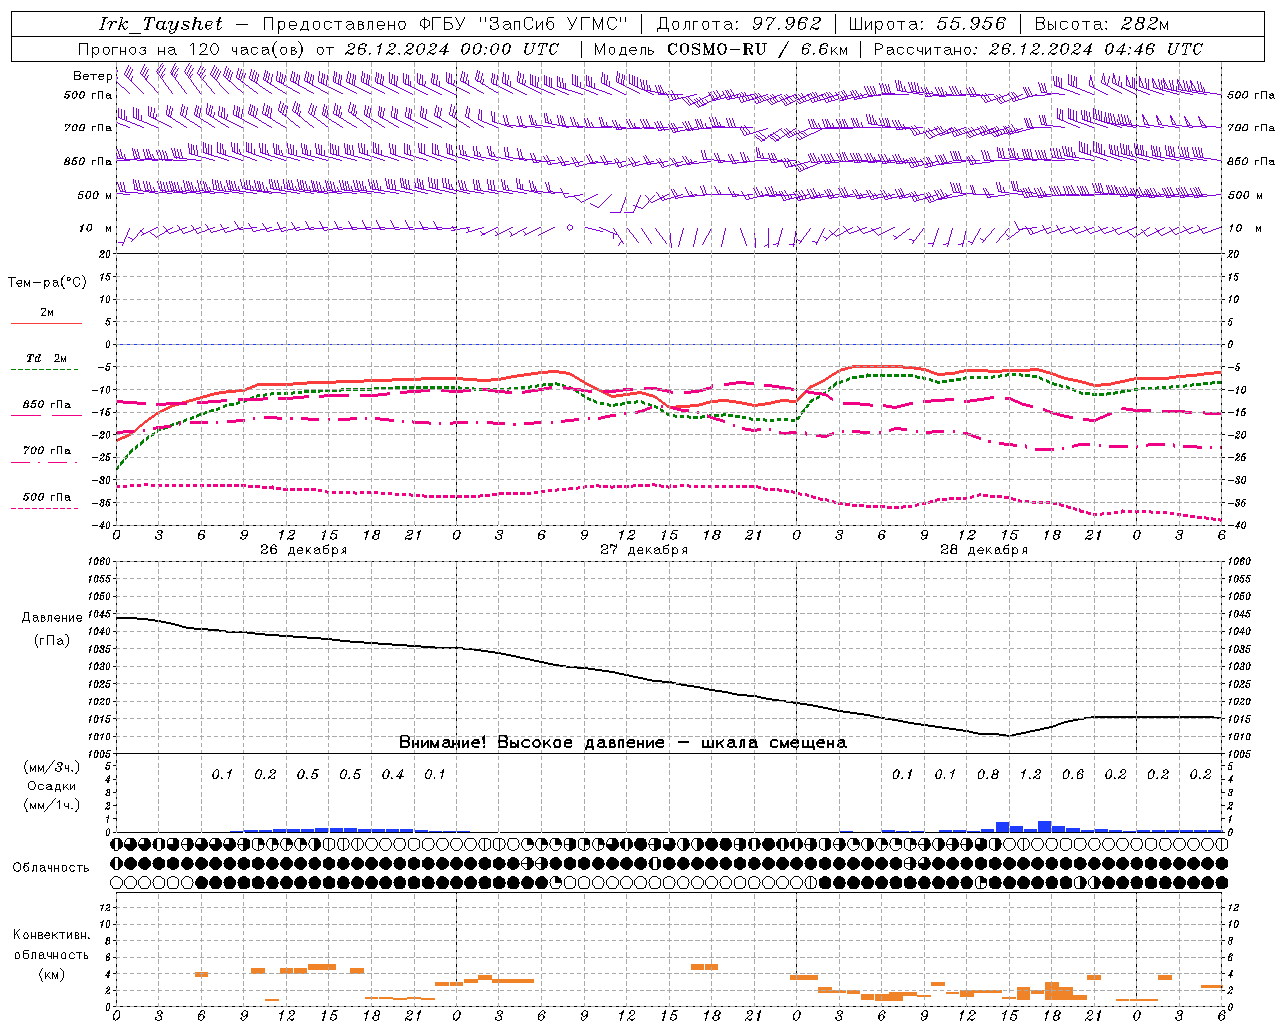Click the 0.8 precipitation value
The image size is (1280, 1024).
988,774
